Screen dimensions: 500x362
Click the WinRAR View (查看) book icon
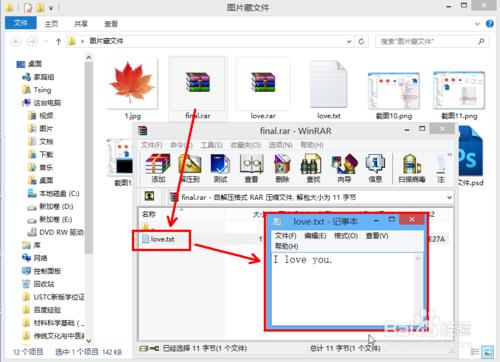[x=251, y=168]
